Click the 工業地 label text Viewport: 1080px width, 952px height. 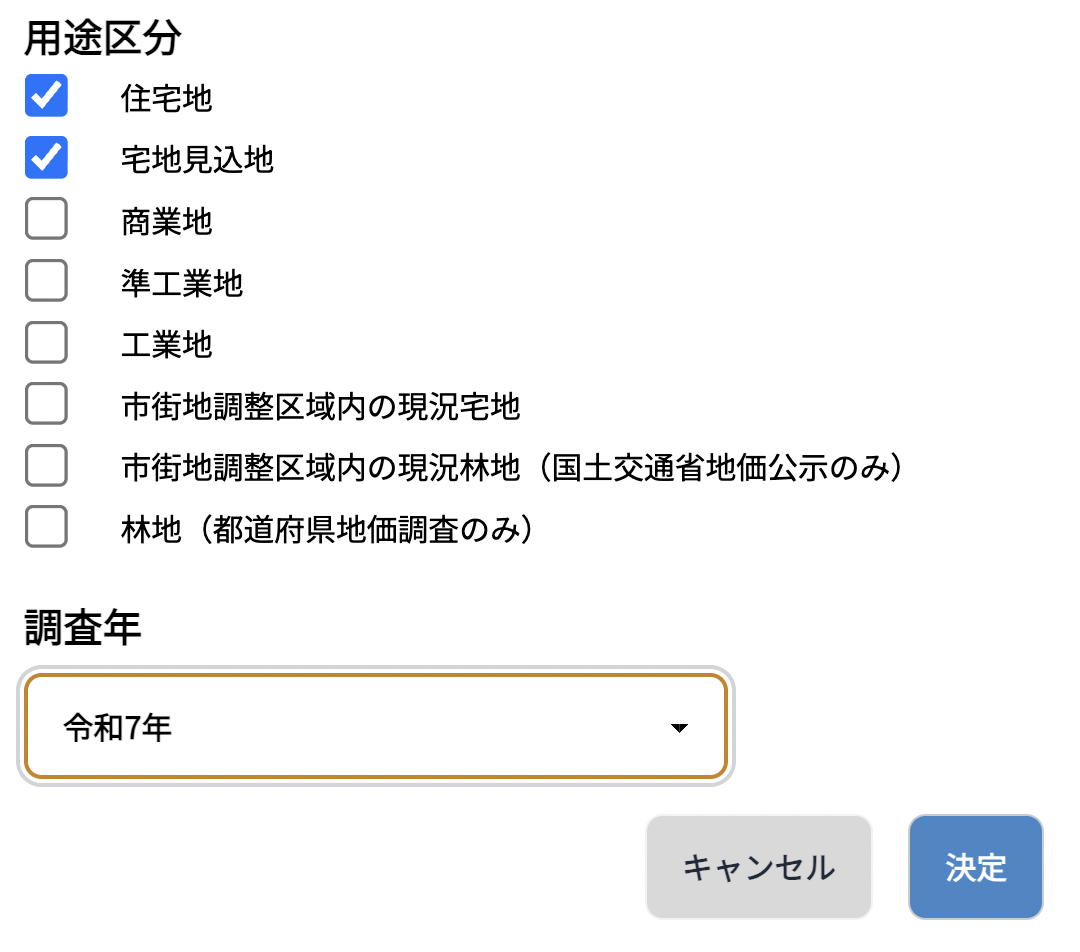pyautogui.click(x=167, y=344)
